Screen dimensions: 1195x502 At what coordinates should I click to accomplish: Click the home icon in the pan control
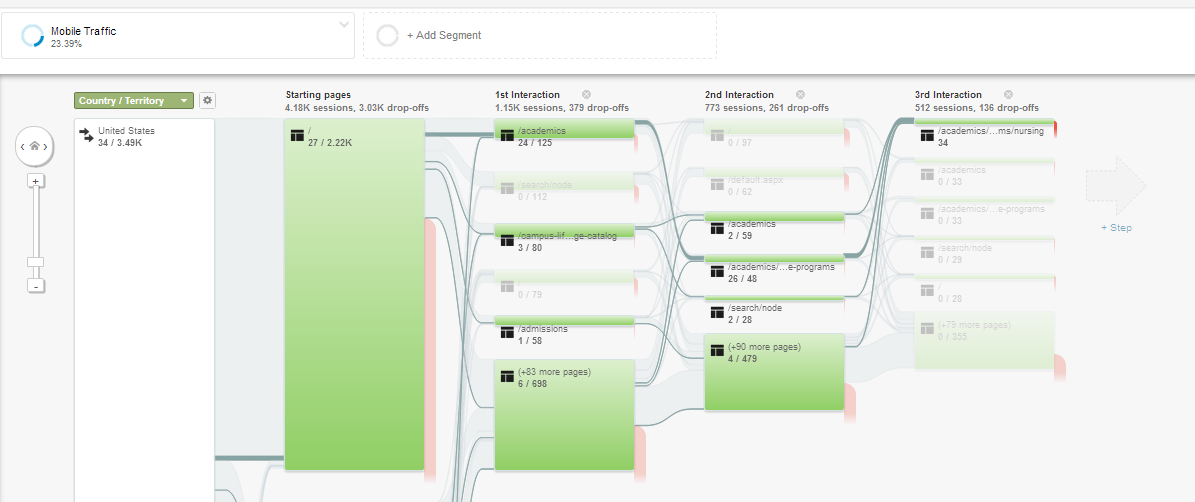tap(34, 146)
